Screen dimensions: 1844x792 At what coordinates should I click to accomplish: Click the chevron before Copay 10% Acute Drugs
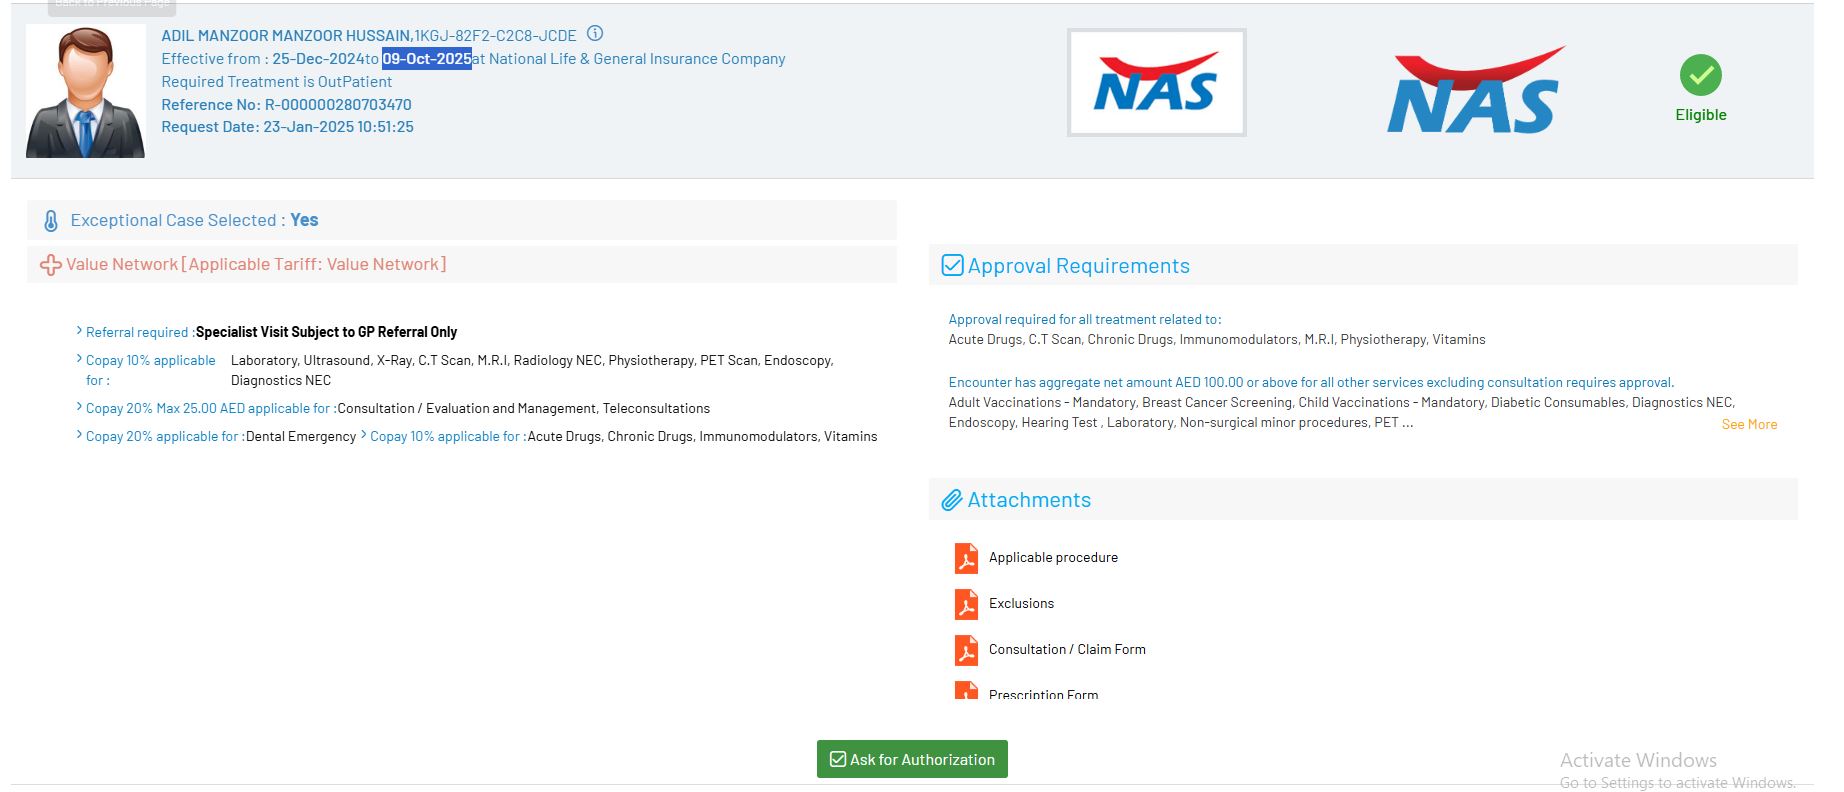click(363, 435)
